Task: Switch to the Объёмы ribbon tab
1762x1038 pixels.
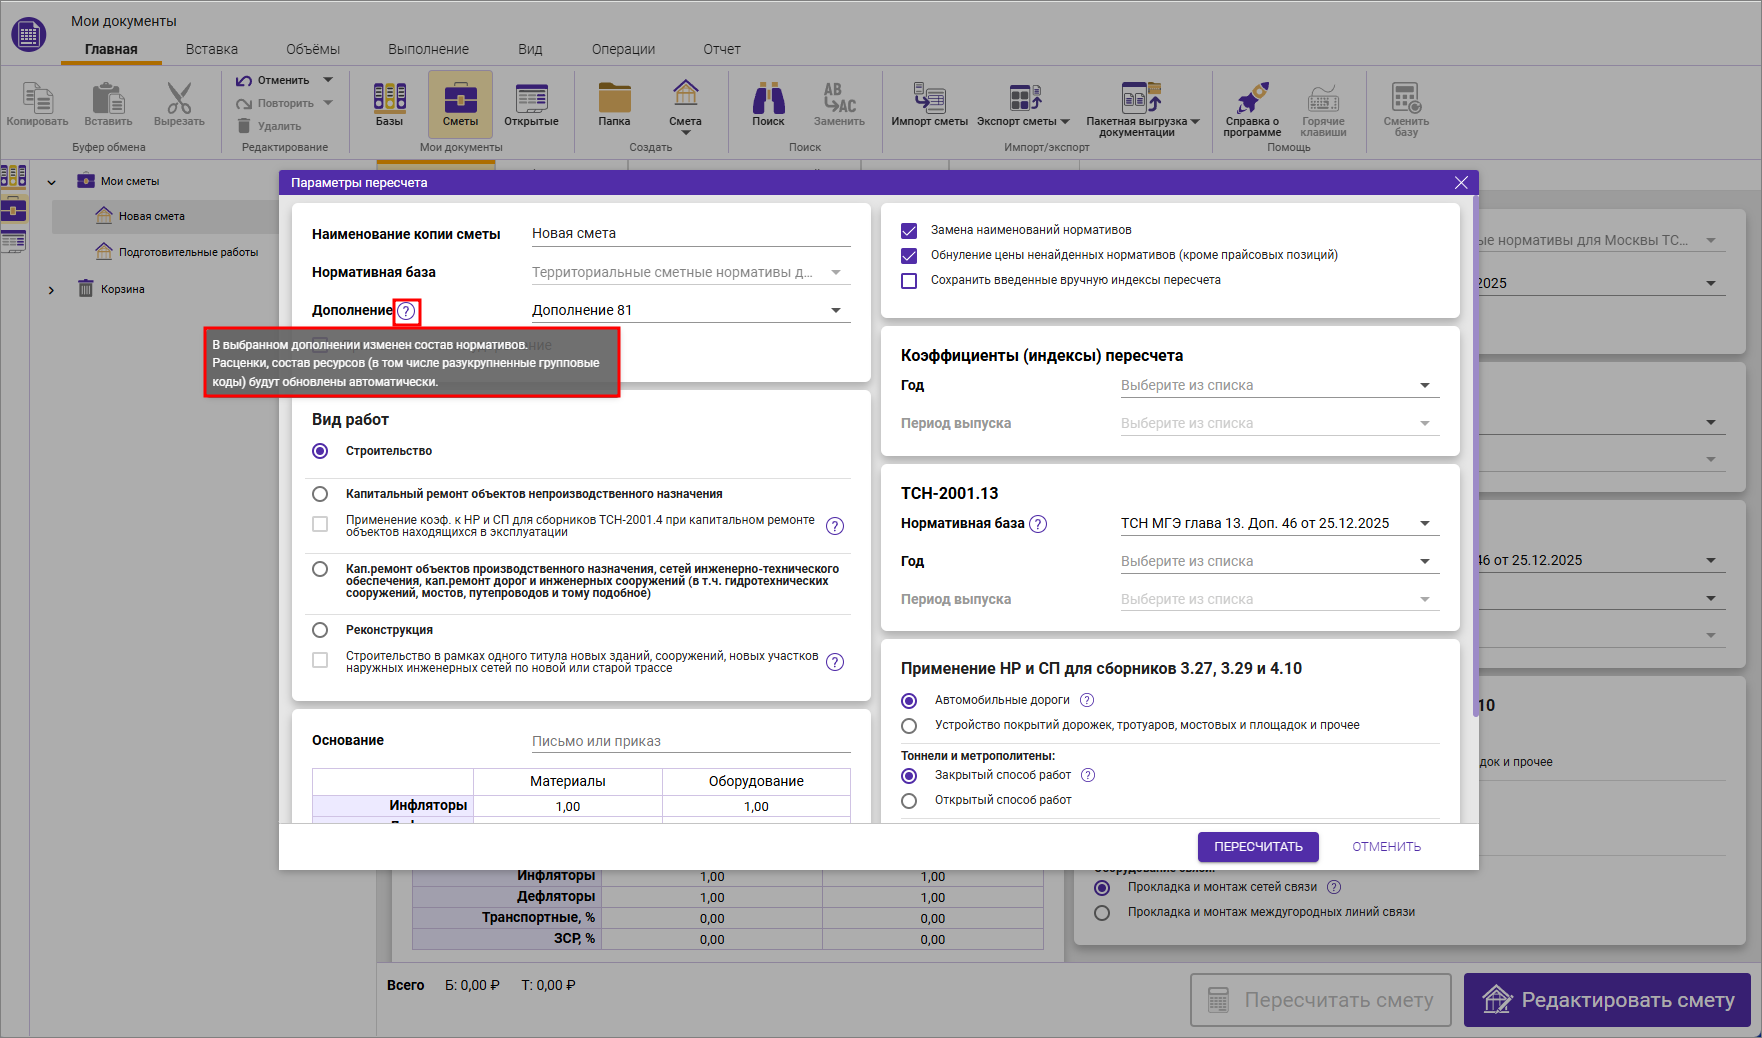Action: click(x=312, y=49)
